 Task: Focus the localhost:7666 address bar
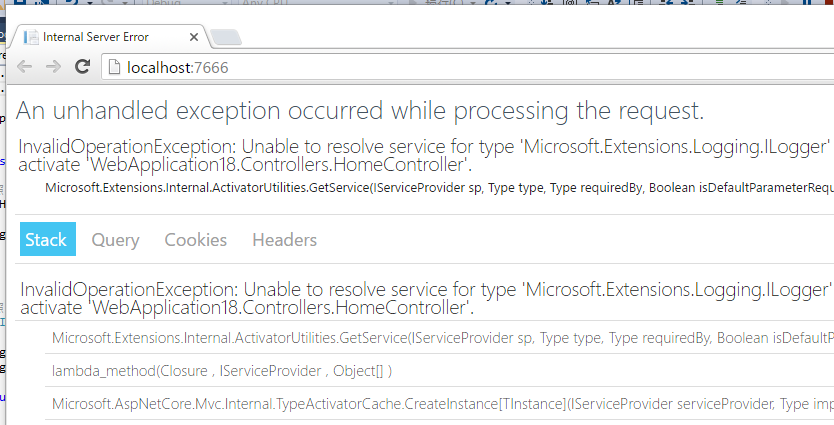click(x=468, y=68)
